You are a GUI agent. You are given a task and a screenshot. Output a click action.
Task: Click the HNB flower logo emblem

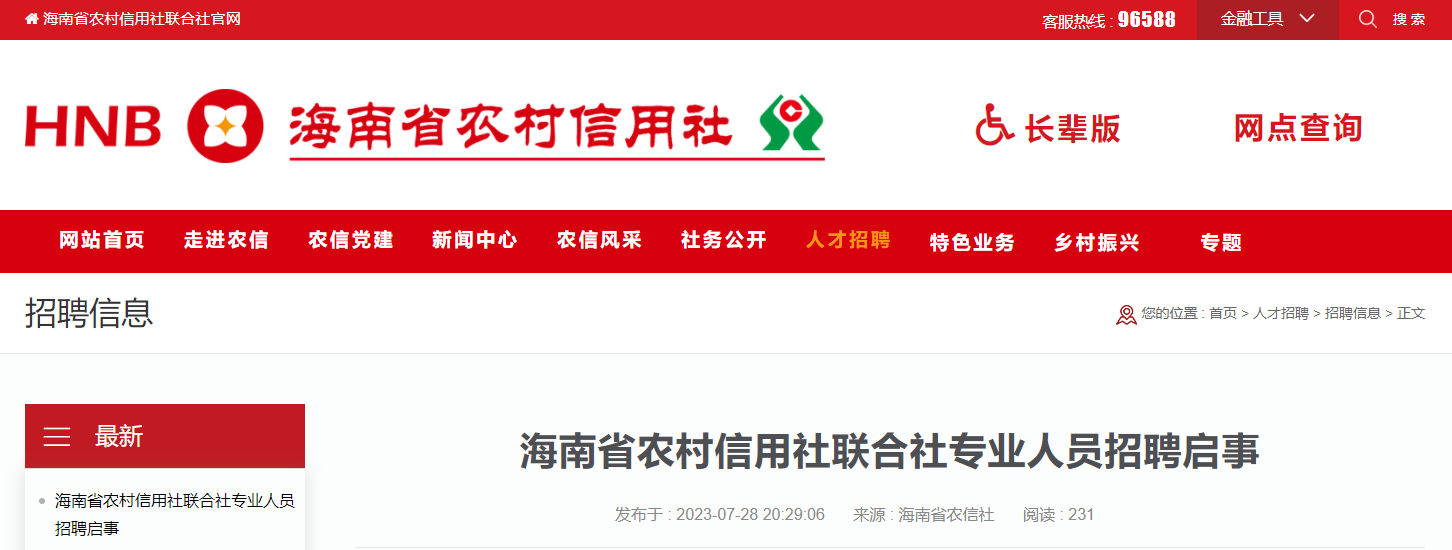click(226, 126)
